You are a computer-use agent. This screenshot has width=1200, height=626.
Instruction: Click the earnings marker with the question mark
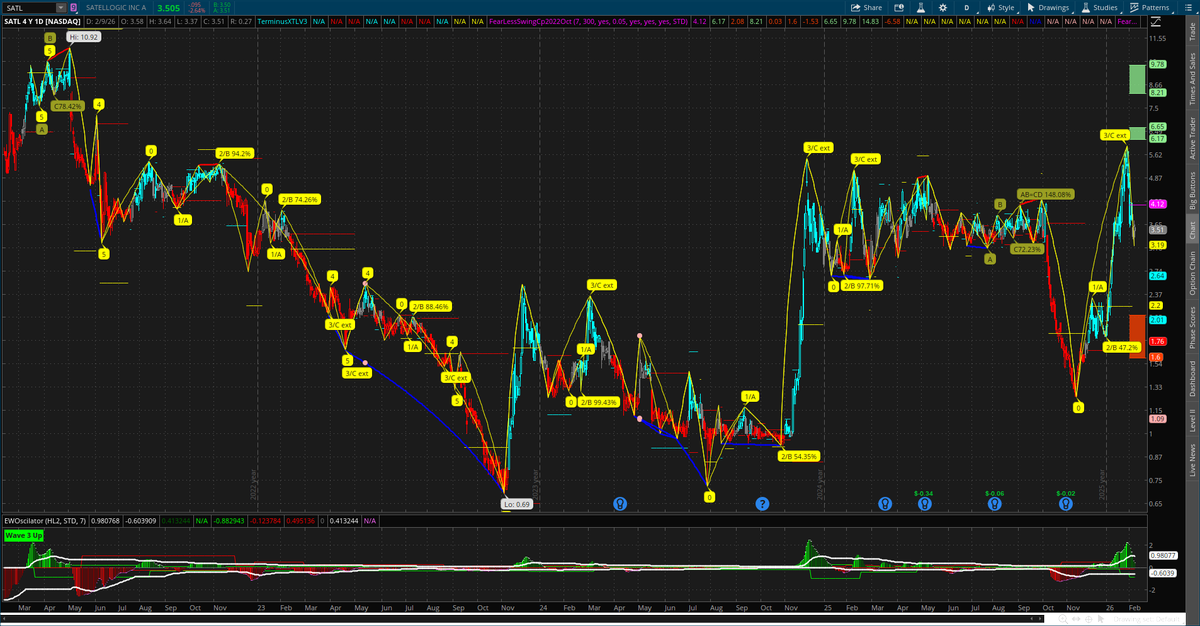coord(762,503)
